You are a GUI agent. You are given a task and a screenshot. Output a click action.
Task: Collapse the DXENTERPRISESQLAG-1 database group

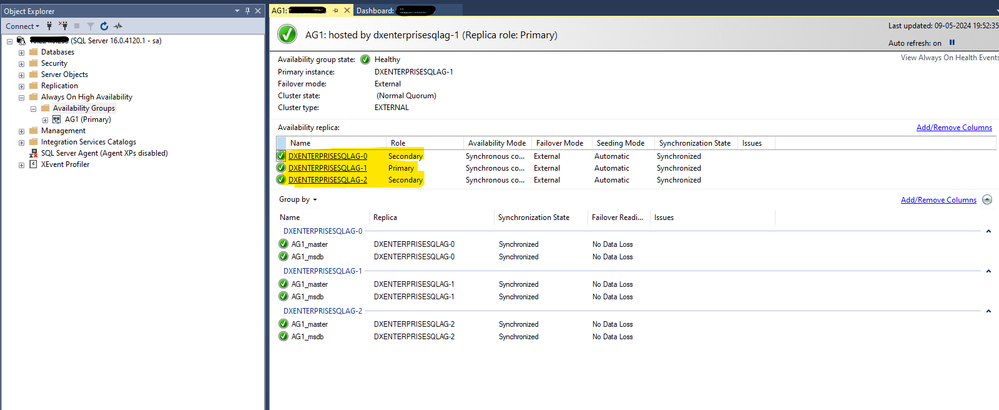click(988, 271)
